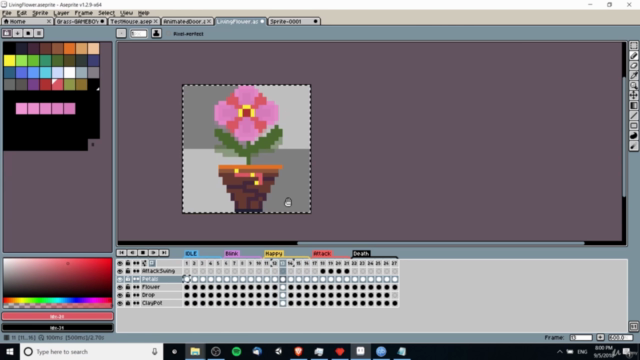Image resolution: width=640 pixels, height=360 pixels.
Task: Hide the AttackSwing layer
Action: click(120, 271)
